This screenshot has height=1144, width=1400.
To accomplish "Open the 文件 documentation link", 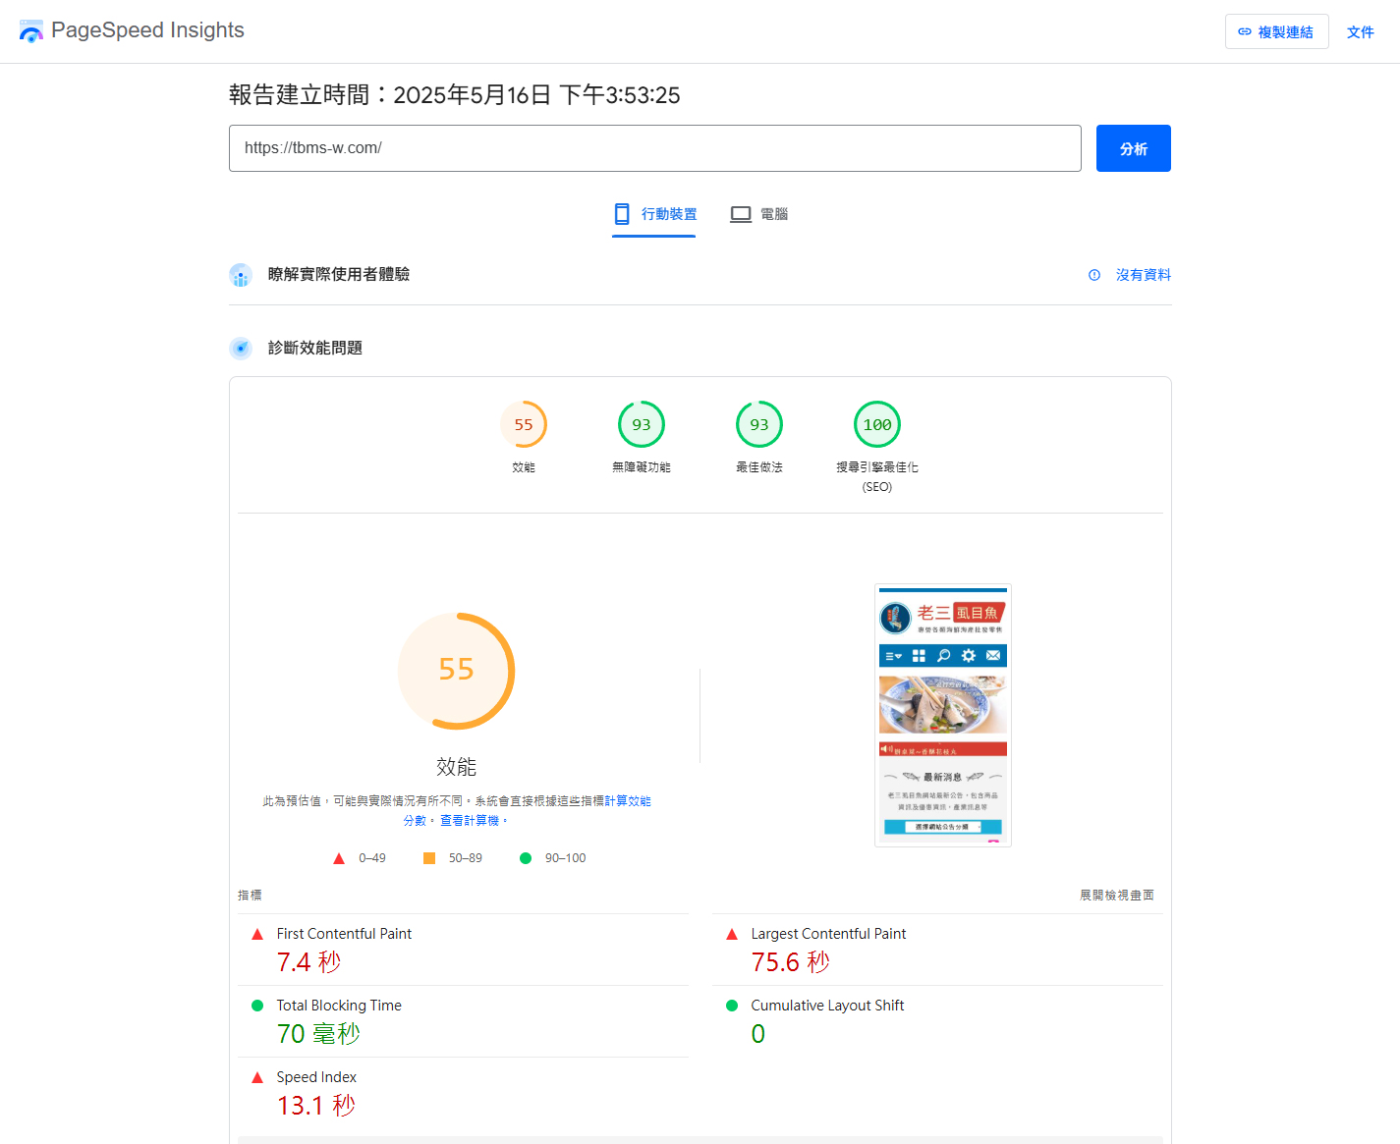I will pos(1360,32).
